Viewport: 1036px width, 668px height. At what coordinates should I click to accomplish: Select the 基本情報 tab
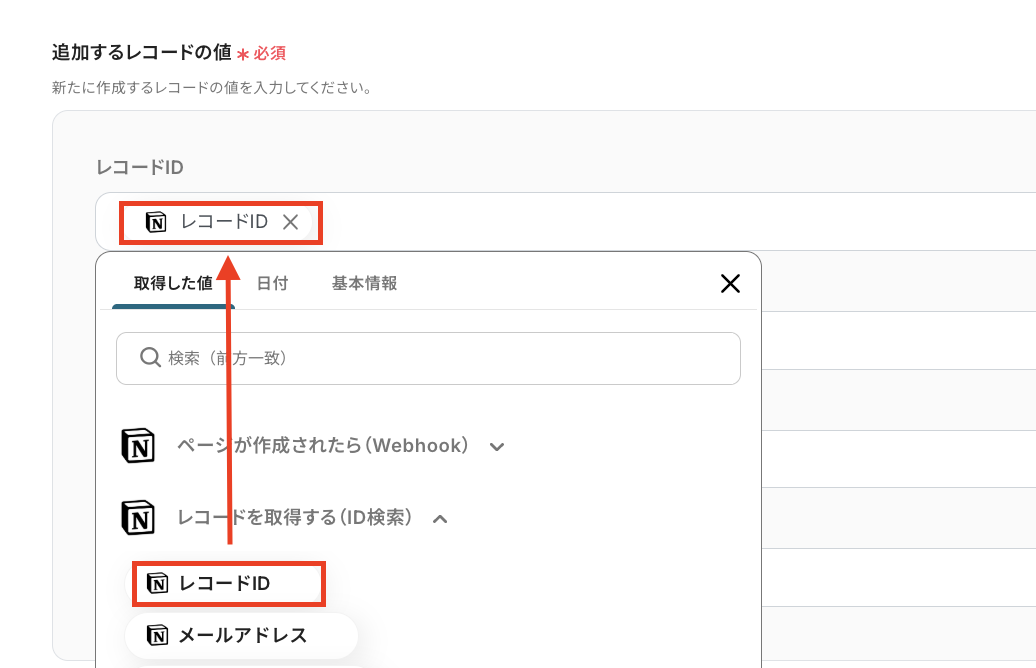pos(364,283)
